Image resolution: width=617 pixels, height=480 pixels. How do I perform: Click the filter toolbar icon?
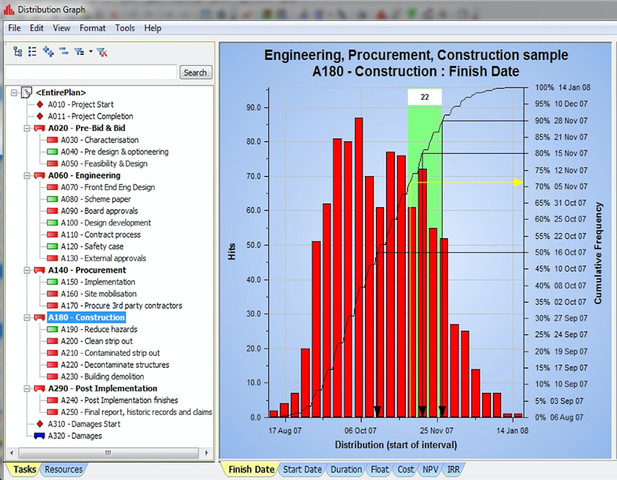(79, 52)
